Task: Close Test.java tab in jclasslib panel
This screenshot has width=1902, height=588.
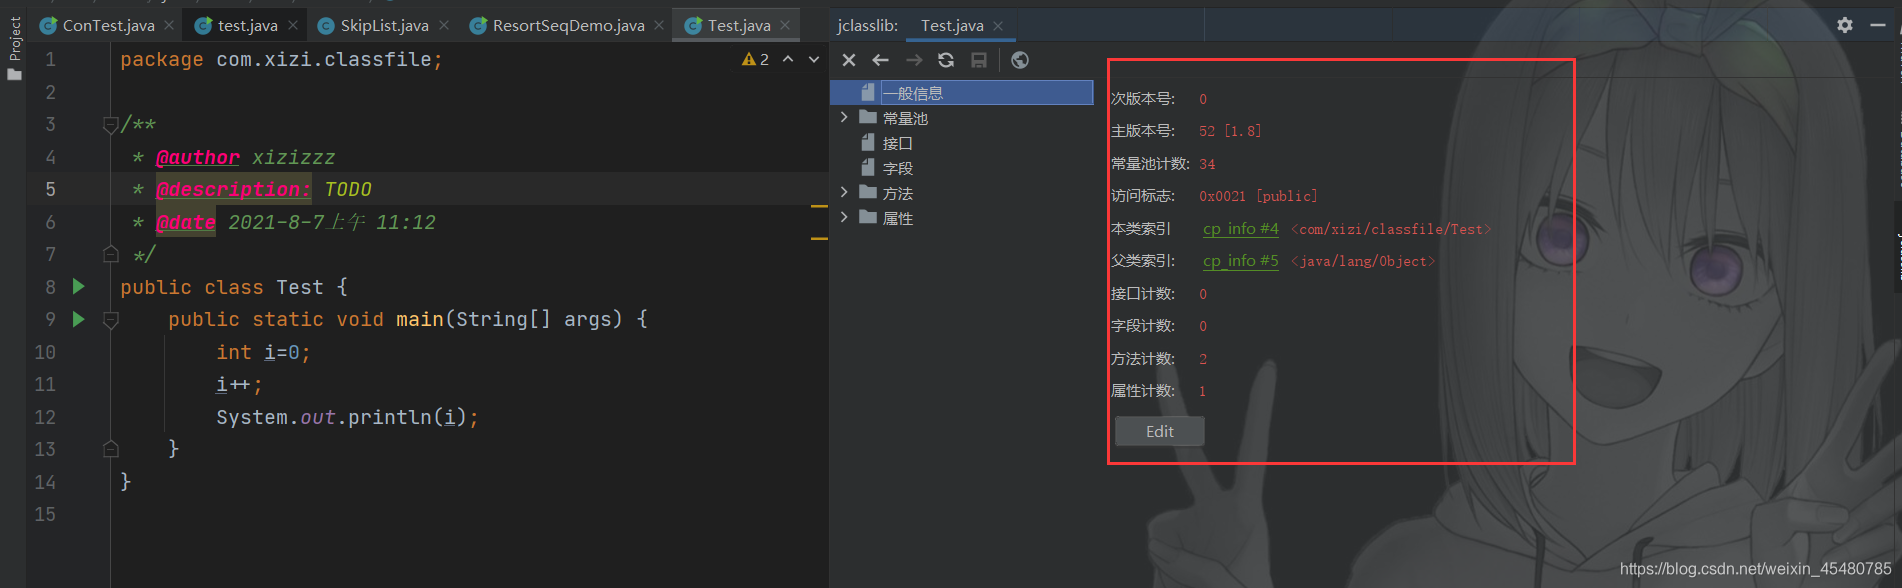Action: click(x=998, y=26)
